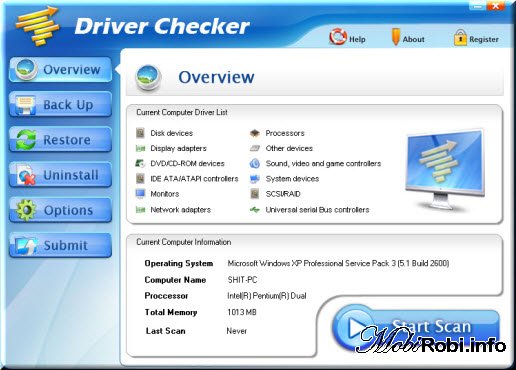
Task: Click the Monitors icon
Action: (140, 194)
